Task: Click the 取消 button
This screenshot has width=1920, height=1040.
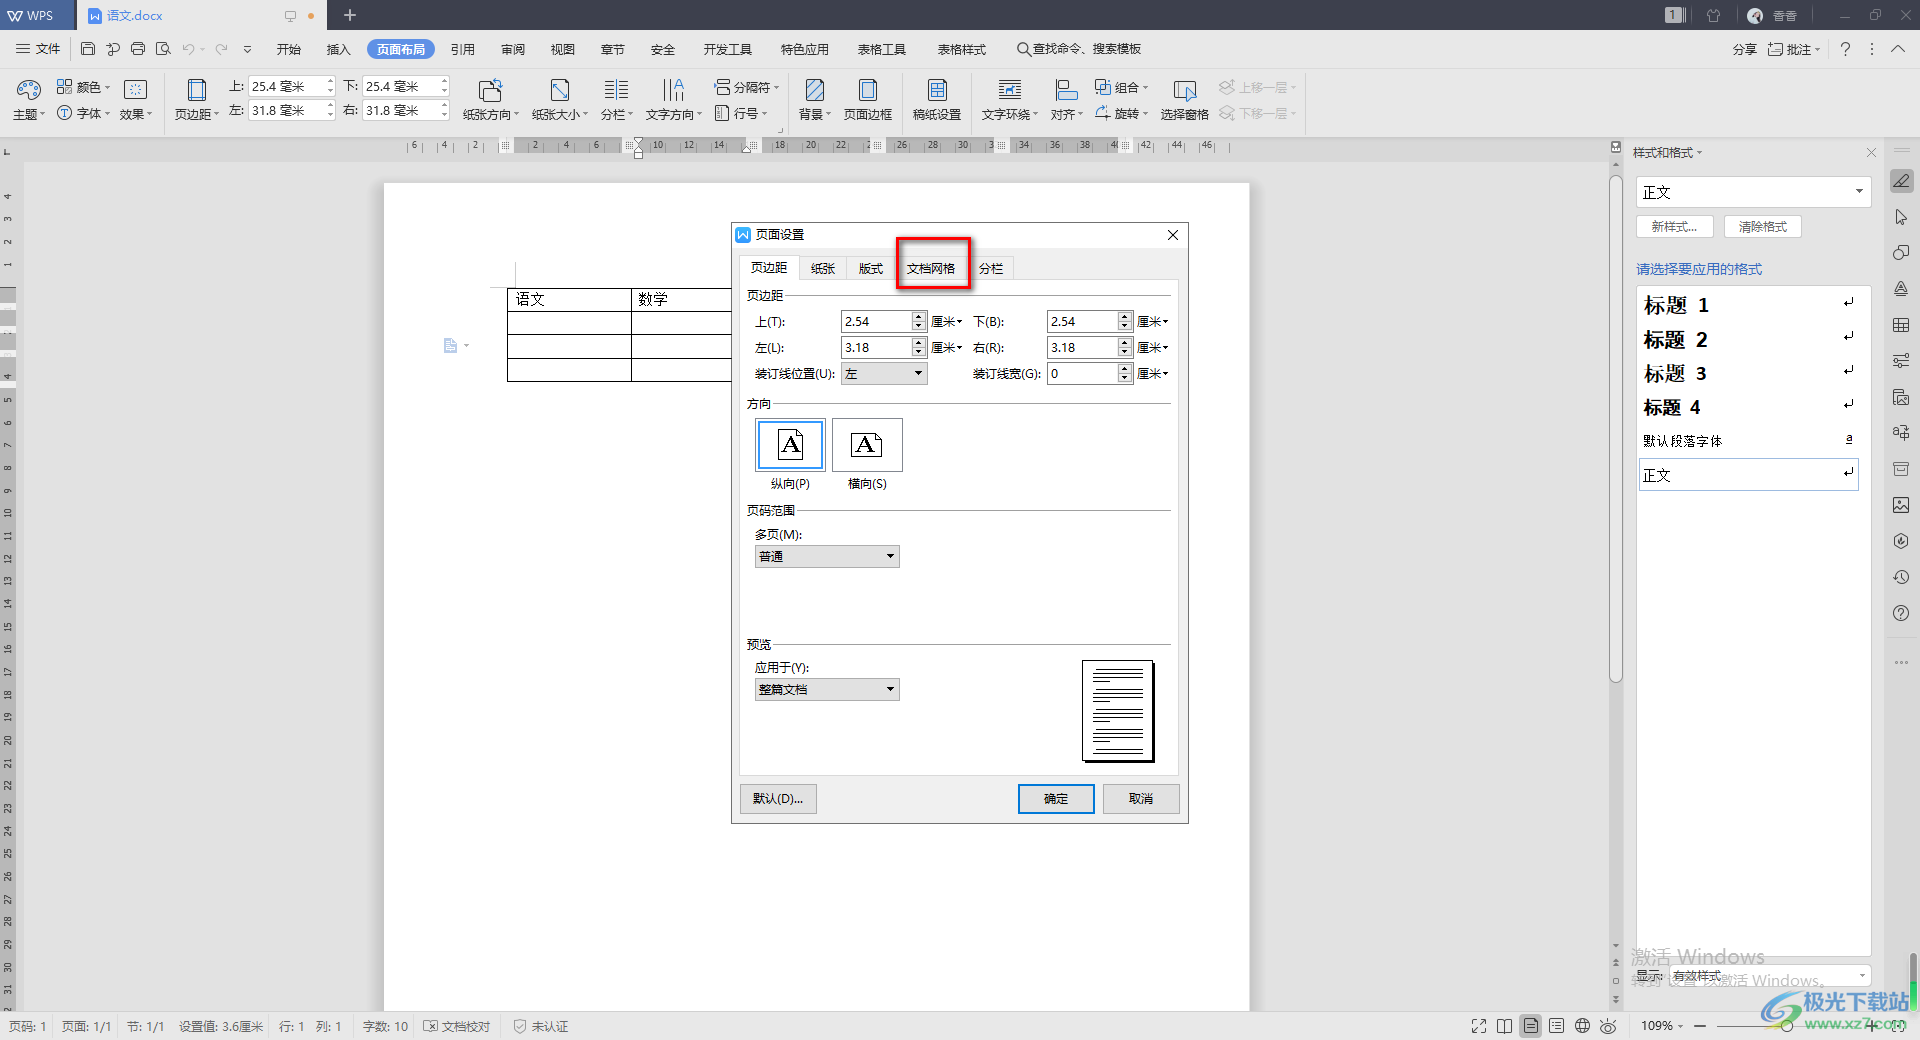Action: pyautogui.click(x=1141, y=799)
